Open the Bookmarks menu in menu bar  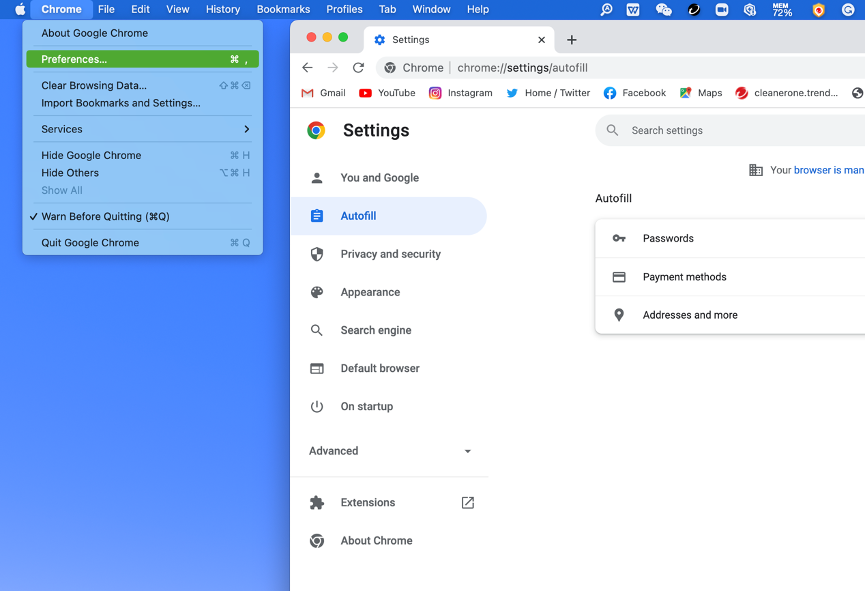(x=283, y=9)
